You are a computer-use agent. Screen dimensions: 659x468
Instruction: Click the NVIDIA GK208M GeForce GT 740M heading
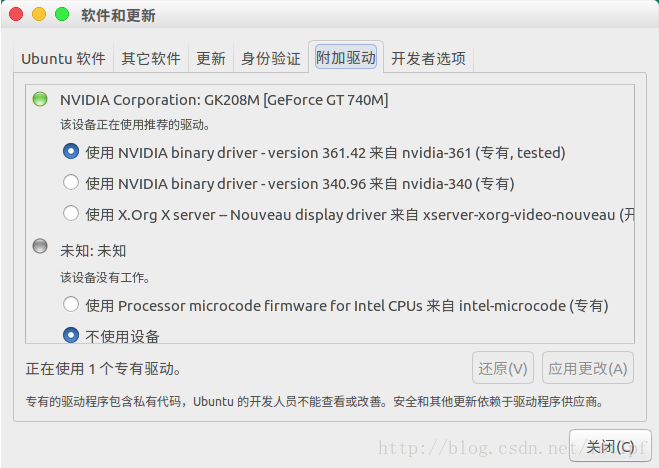[224, 100]
